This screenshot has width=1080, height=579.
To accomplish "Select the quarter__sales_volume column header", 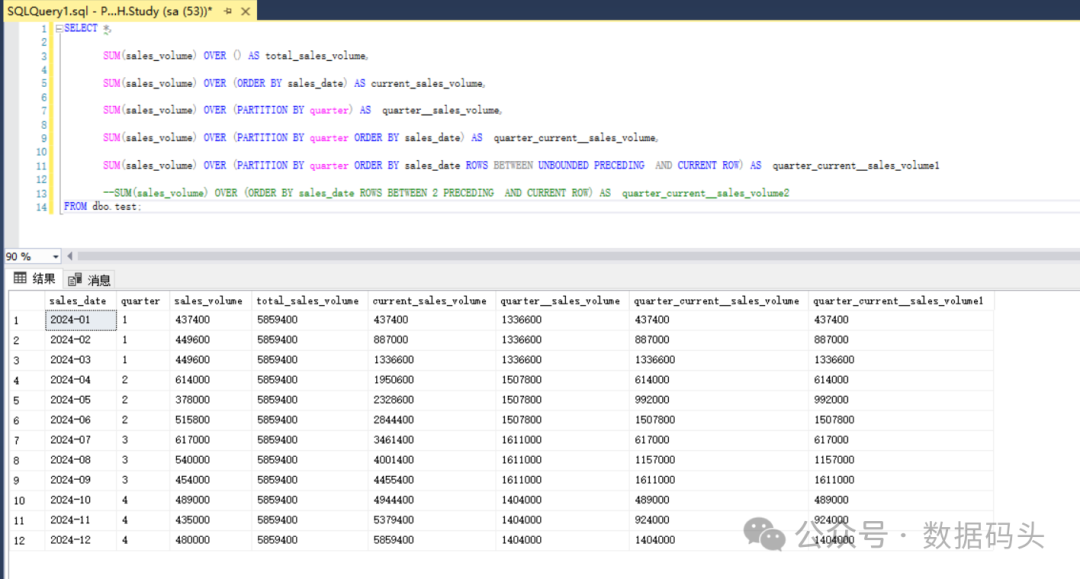I will click(562, 301).
